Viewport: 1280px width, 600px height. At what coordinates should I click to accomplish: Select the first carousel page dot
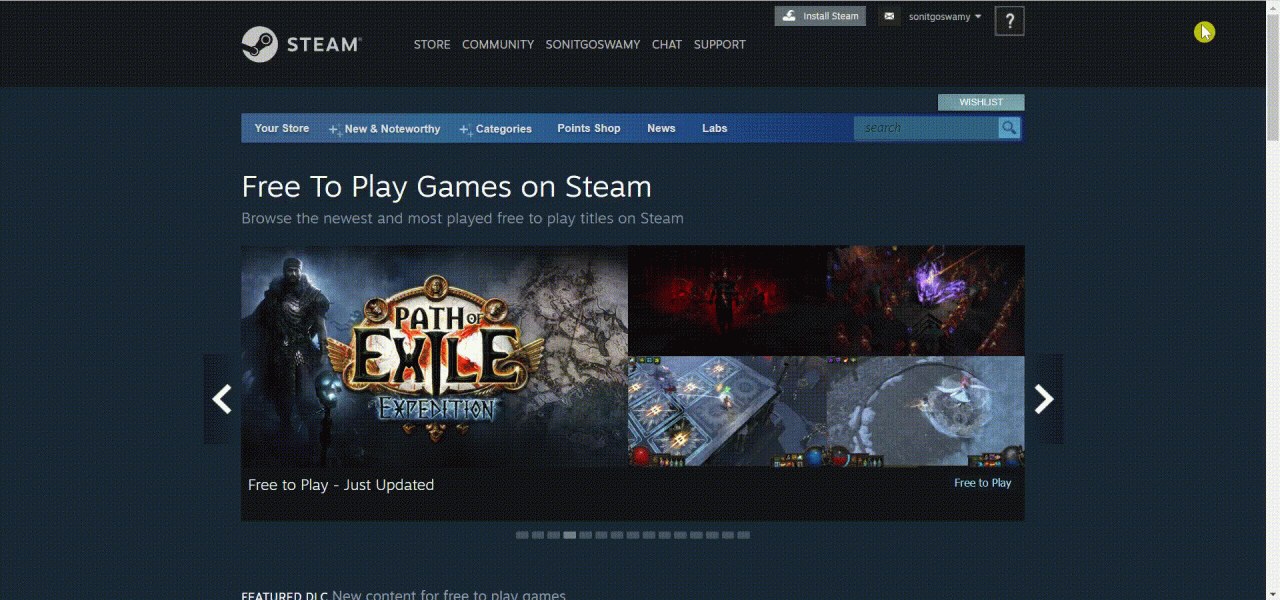point(522,535)
